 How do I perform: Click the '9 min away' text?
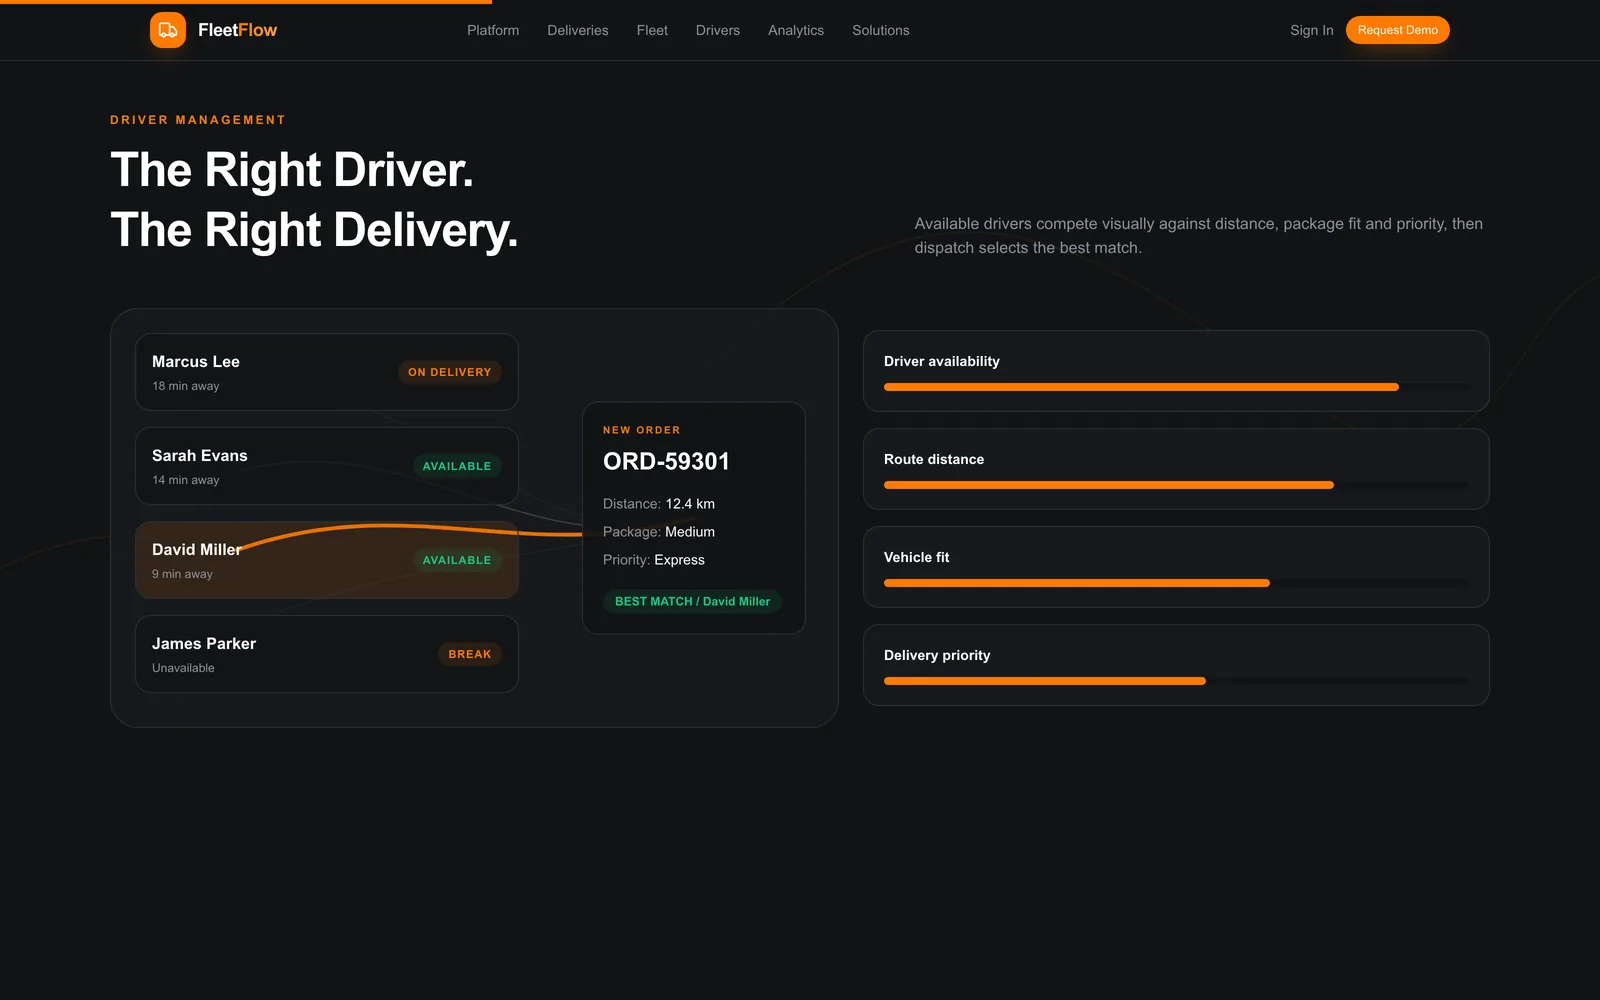tap(182, 574)
